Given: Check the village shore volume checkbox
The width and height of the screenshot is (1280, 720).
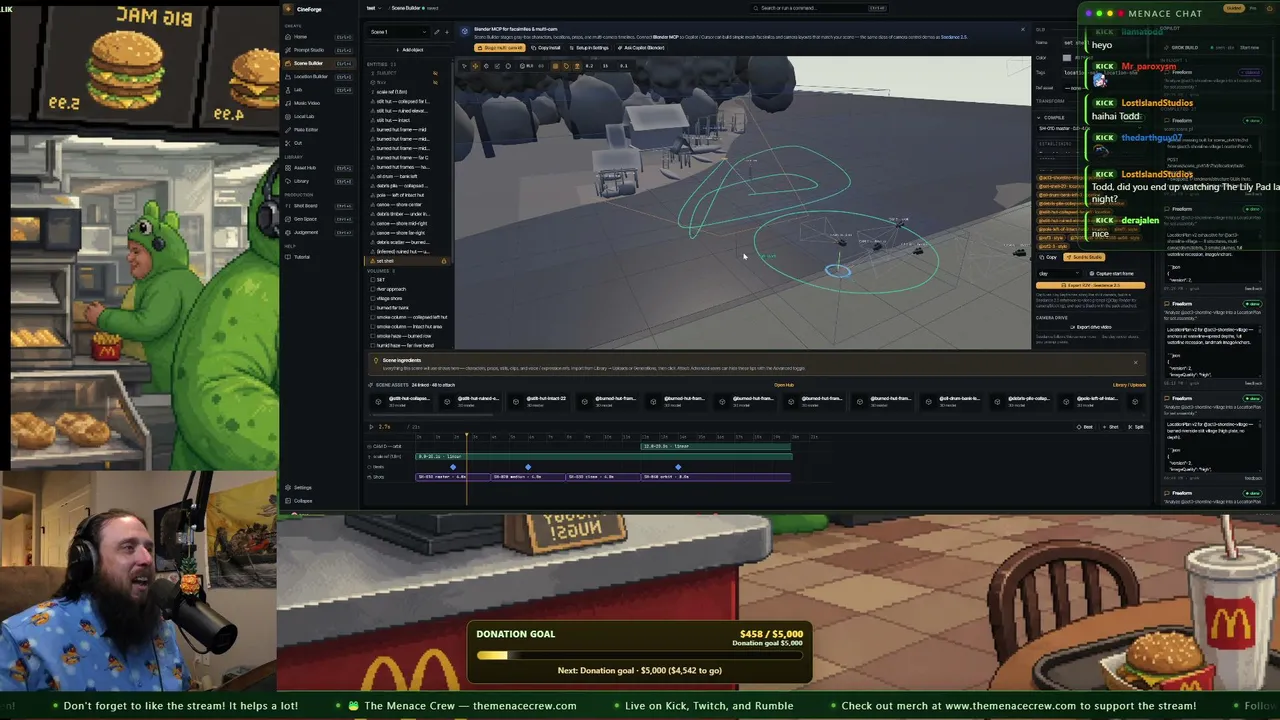Looking at the screenshot, I should pos(373,298).
